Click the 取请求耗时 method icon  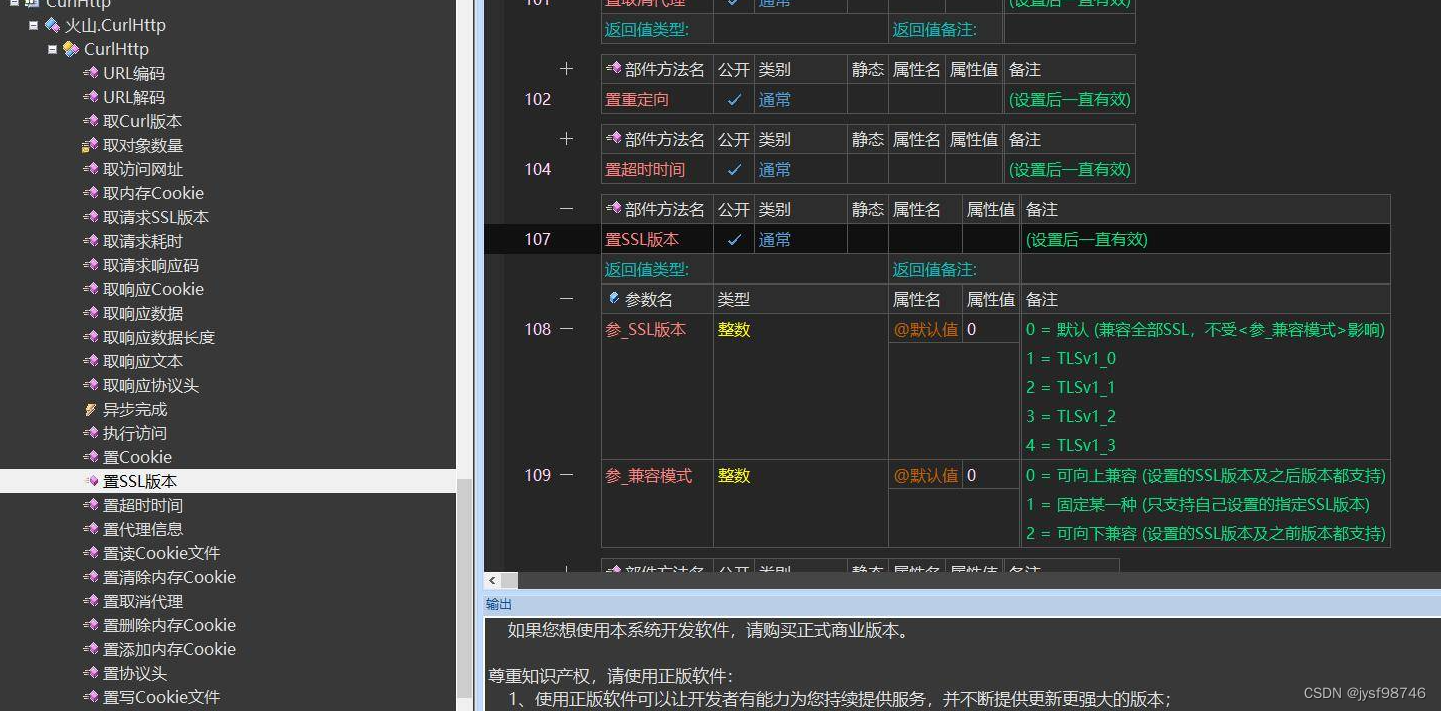point(90,241)
